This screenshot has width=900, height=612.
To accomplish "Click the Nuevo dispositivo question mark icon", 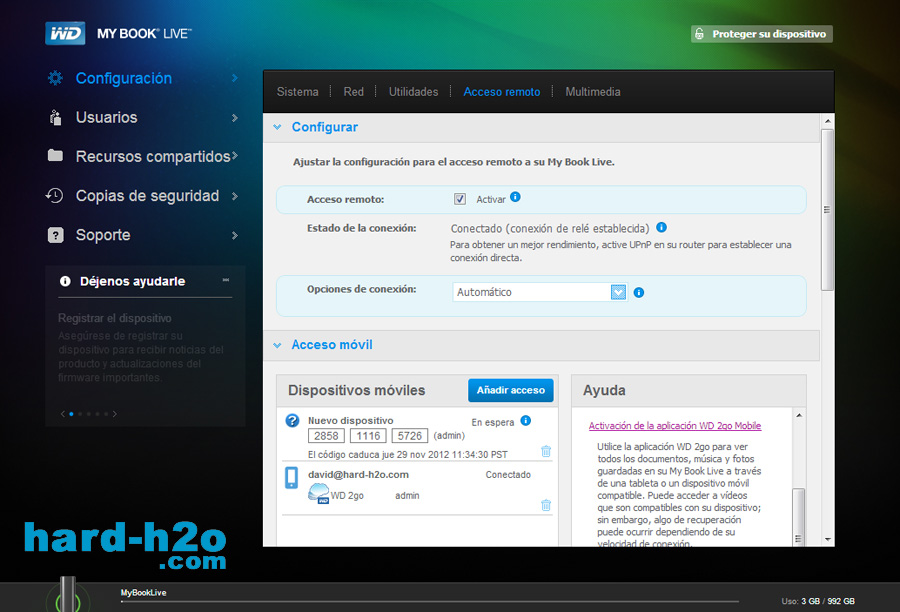I will (292, 421).
